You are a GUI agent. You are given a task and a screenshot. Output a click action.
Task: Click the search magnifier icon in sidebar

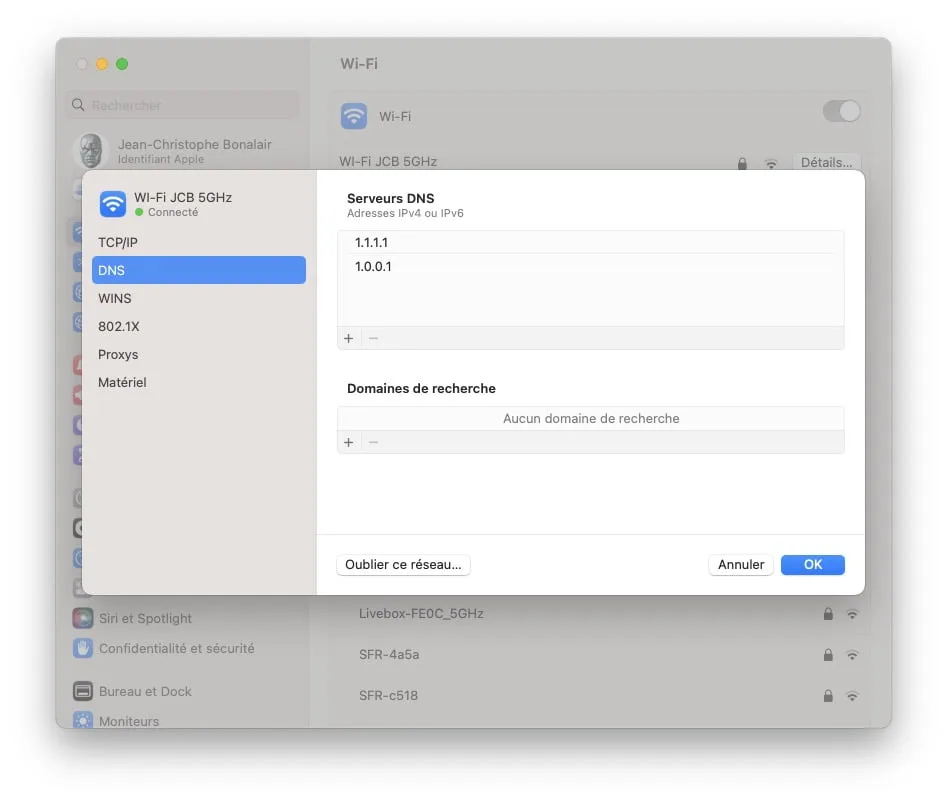pyautogui.click(x=78, y=105)
